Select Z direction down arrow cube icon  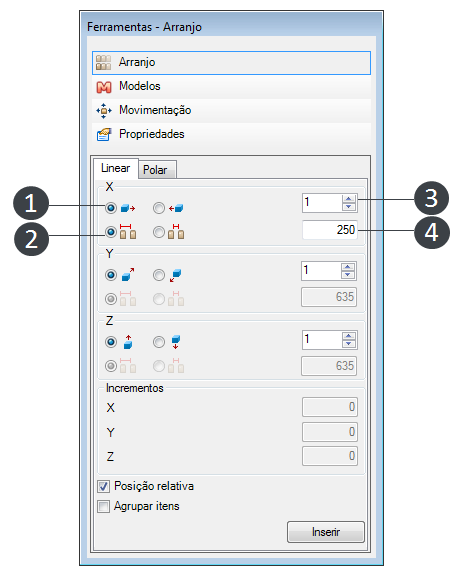coord(176,342)
